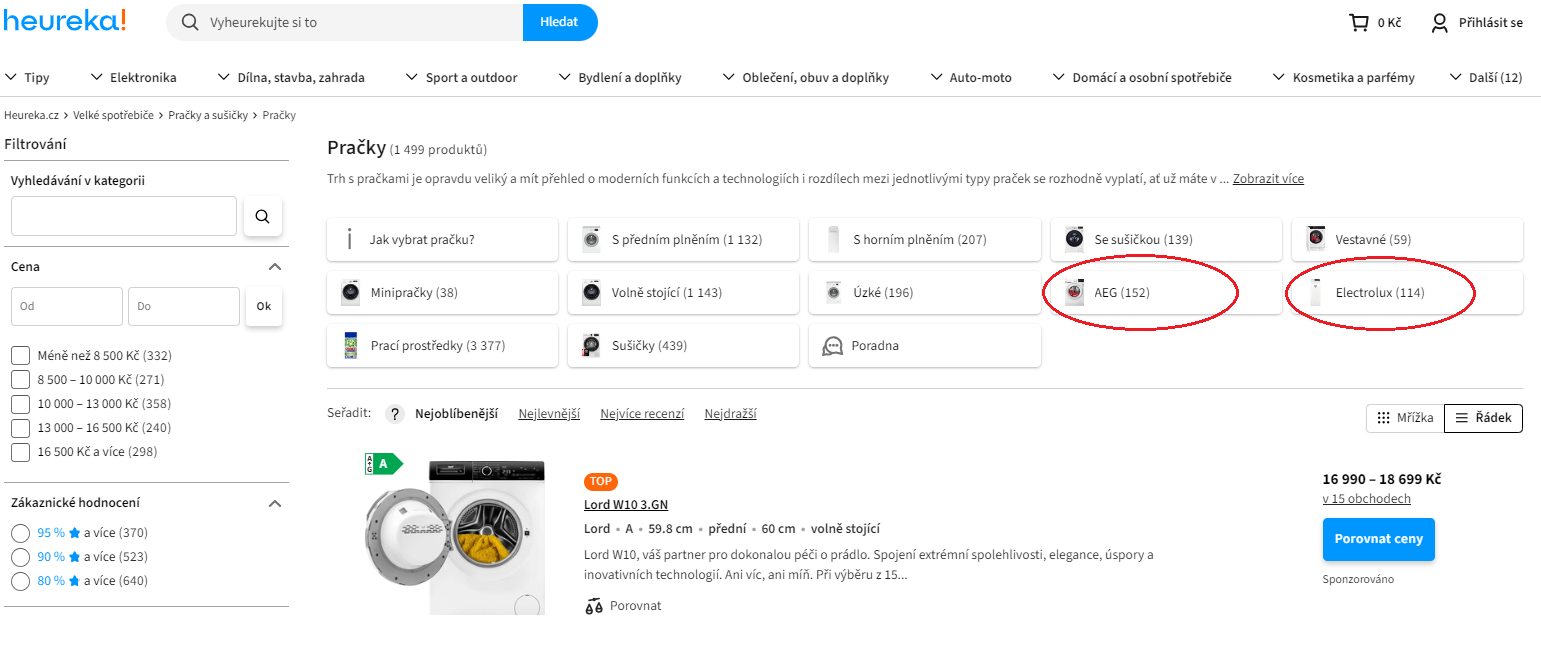Click the Porovnat scales icon for Lord W10

[x=594, y=605]
